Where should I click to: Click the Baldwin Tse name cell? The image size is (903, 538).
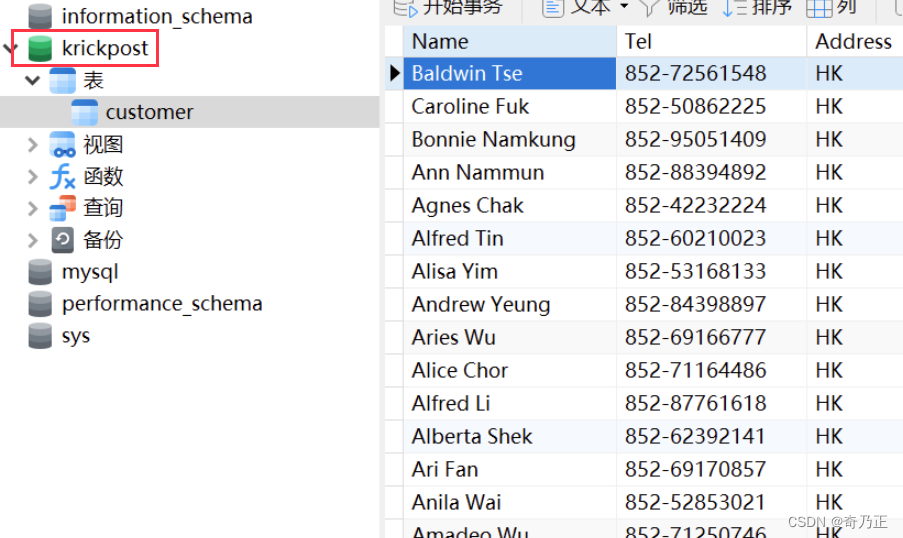click(x=510, y=73)
